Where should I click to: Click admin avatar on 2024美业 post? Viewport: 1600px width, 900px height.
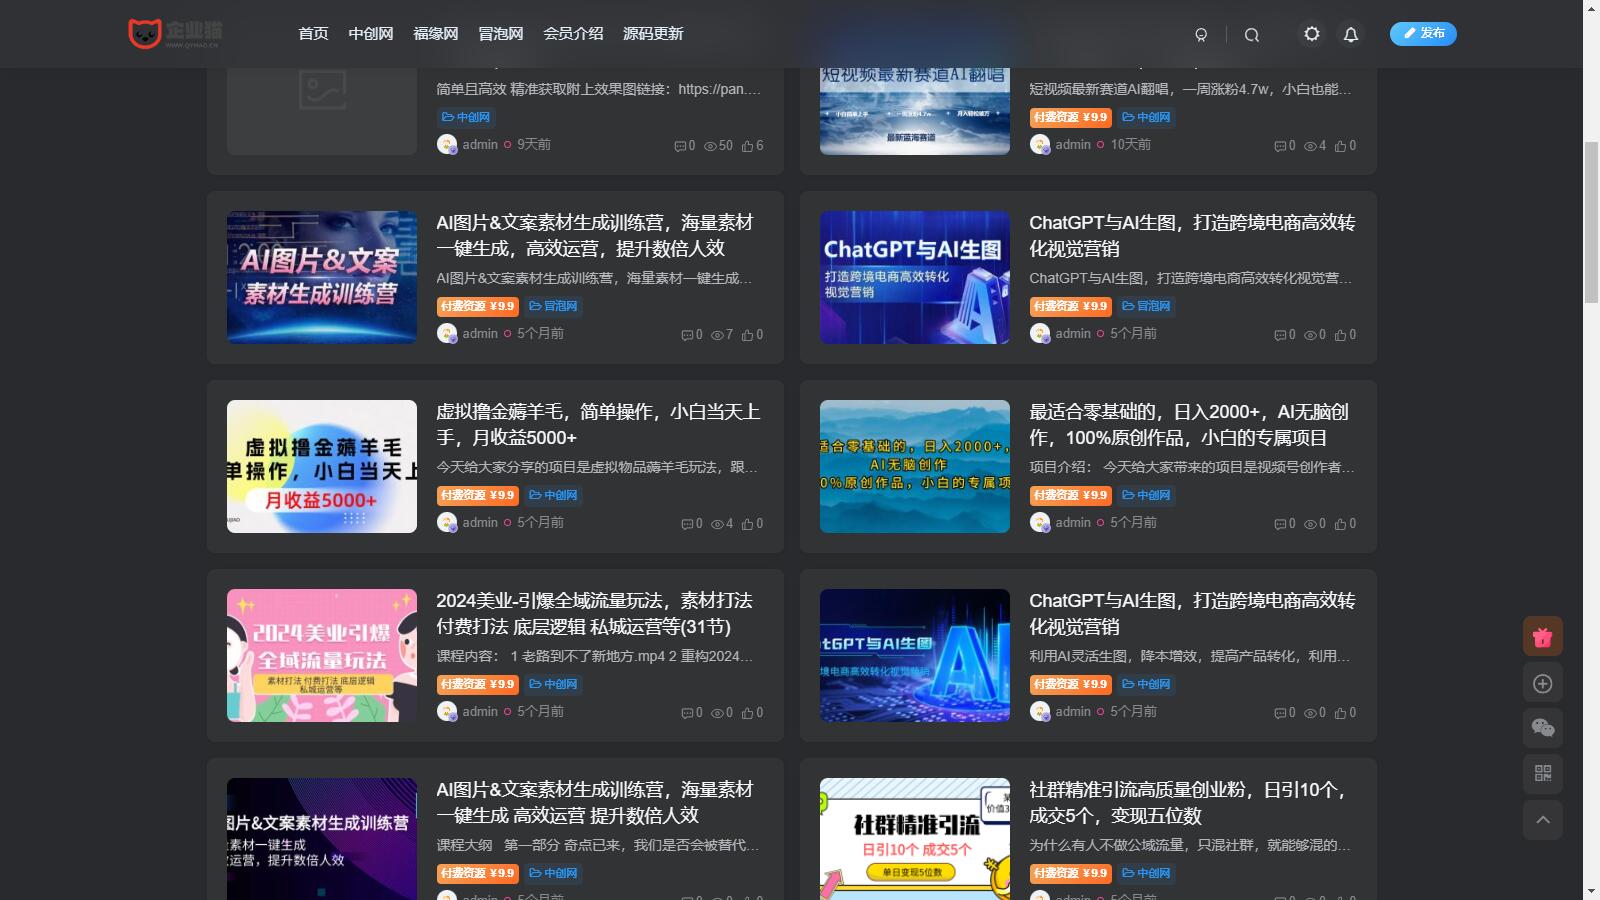point(447,711)
